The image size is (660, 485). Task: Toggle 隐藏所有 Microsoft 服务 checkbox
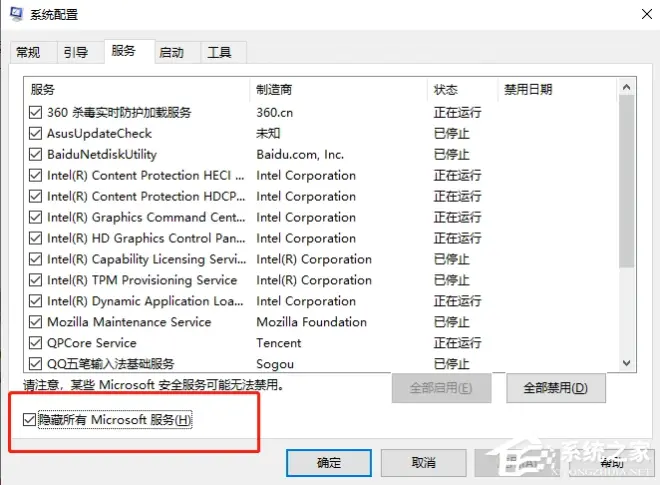(x=29, y=419)
